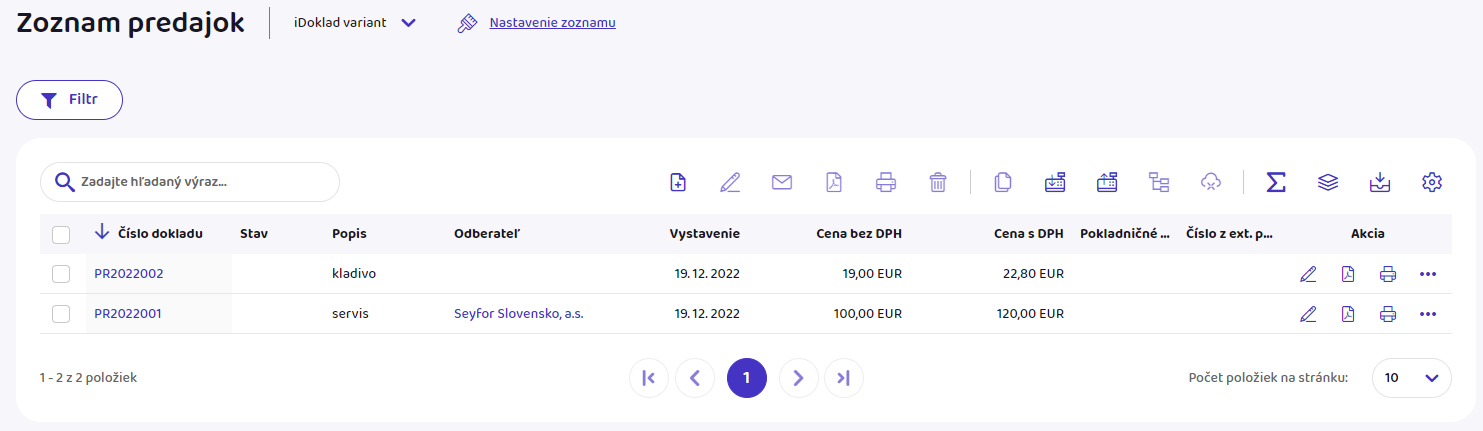The height and width of the screenshot is (431, 1483).
Task: Open the Filtr button
Action: pyautogui.click(x=69, y=100)
